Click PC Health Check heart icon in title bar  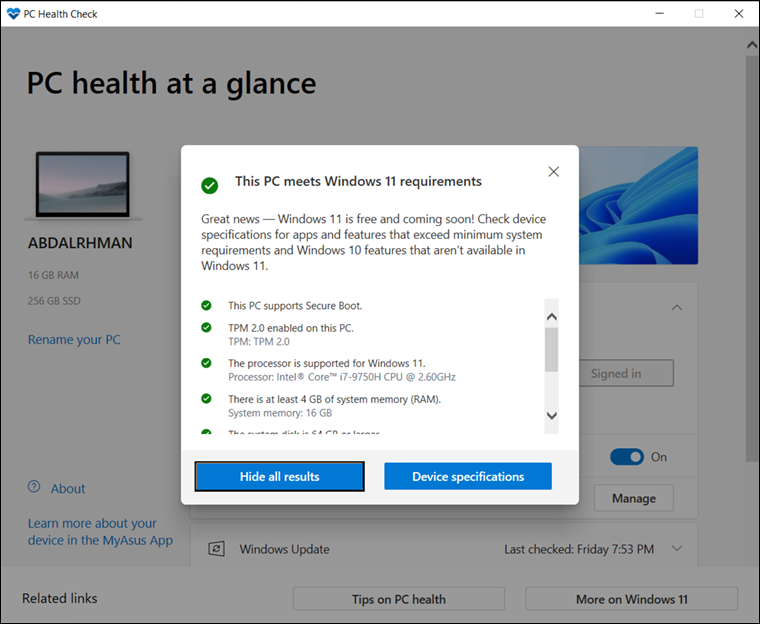pyautogui.click(x=14, y=14)
